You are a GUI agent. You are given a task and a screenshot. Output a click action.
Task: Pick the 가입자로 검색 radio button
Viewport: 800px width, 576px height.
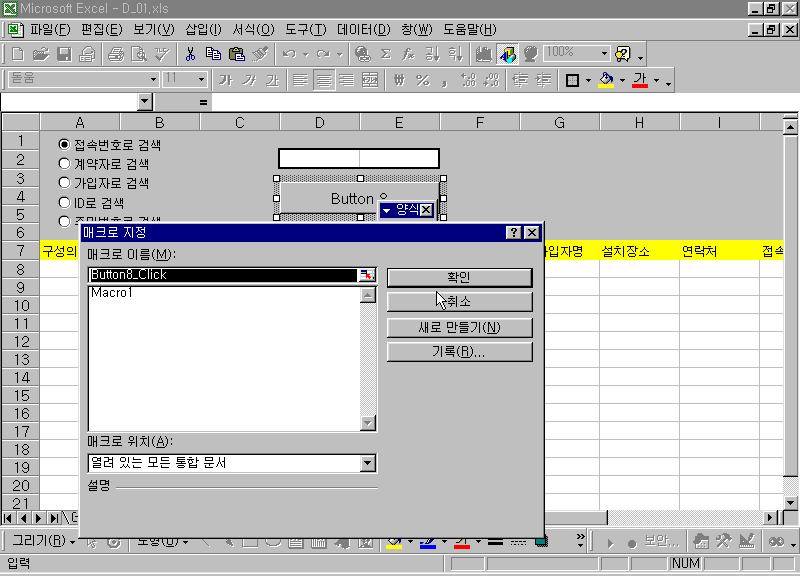(65, 183)
